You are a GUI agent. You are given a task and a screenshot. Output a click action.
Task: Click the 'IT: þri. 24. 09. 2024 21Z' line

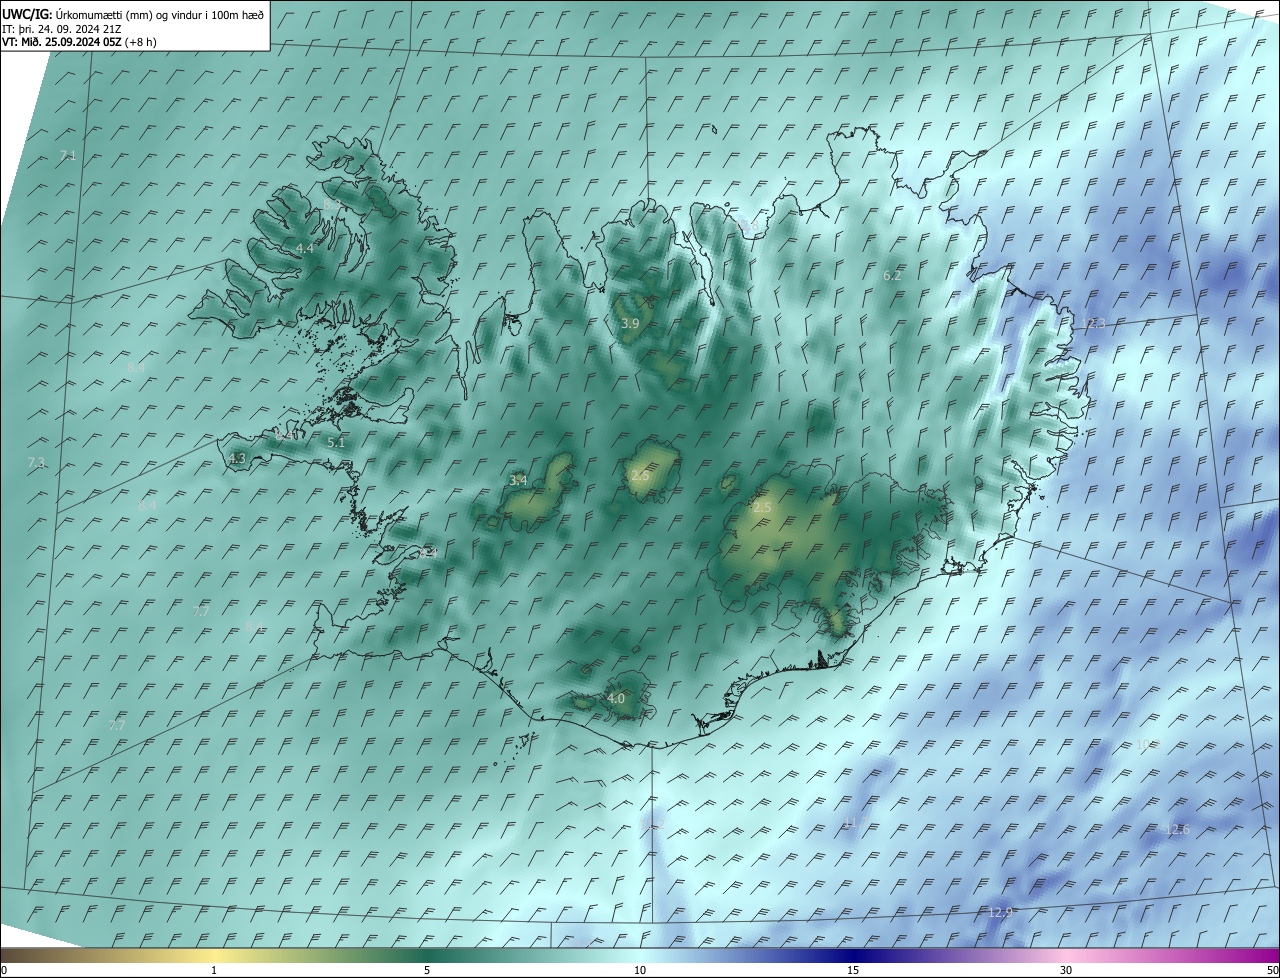click(62, 29)
